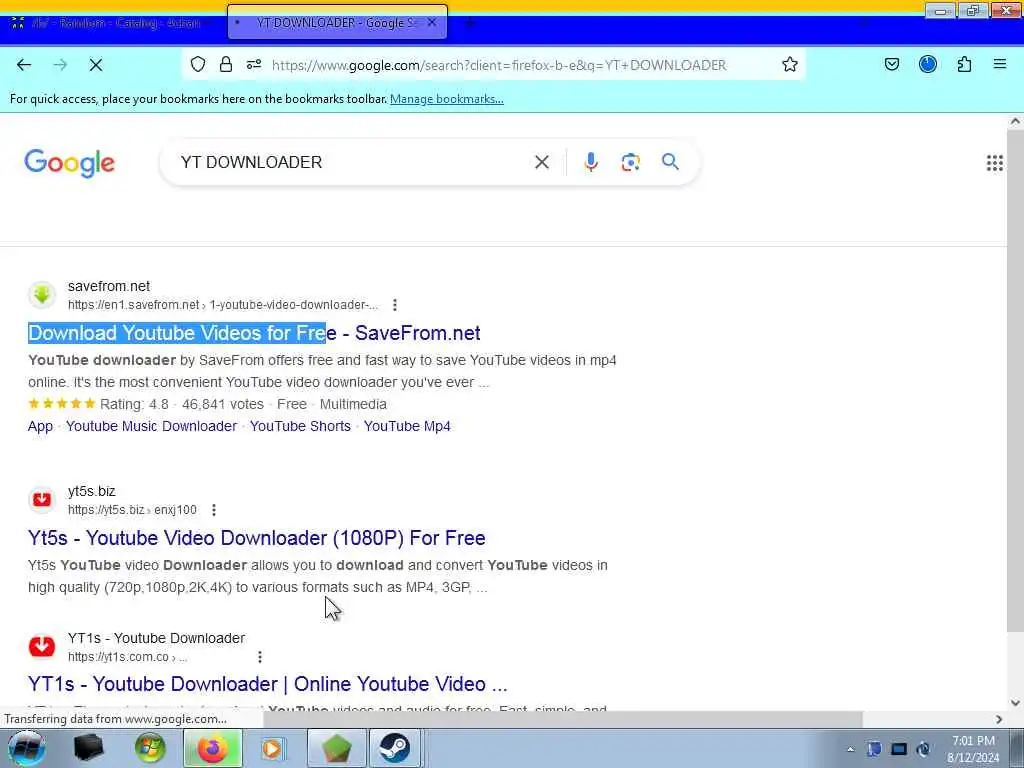Open more options for savefrom.net result
Screen dimensions: 1024x768
click(394, 305)
